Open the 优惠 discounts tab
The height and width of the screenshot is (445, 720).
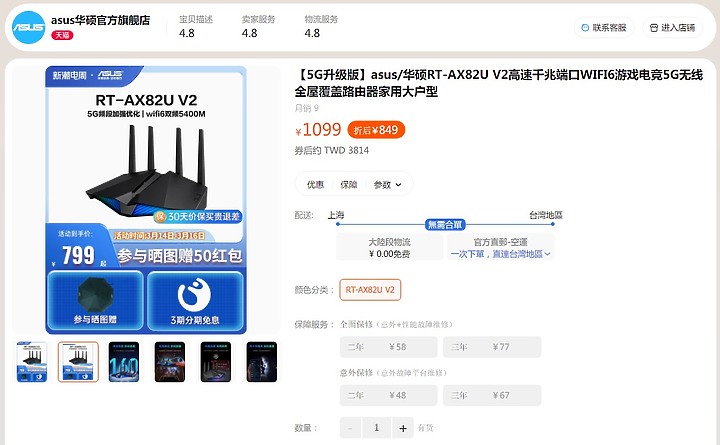pos(315,185)
